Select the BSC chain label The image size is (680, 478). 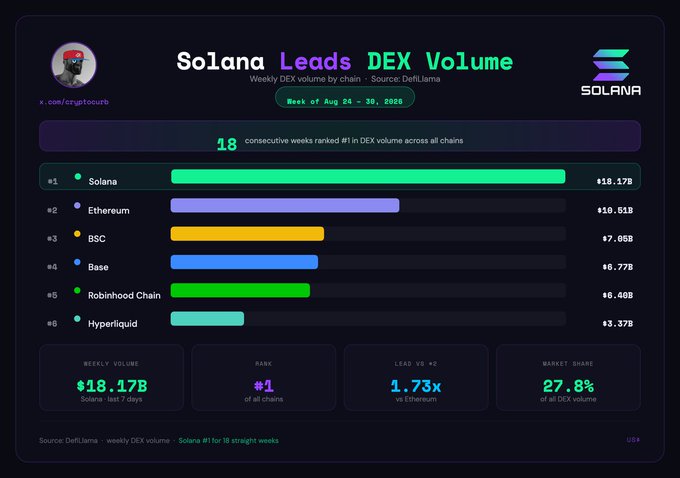[x=97, y=239]
